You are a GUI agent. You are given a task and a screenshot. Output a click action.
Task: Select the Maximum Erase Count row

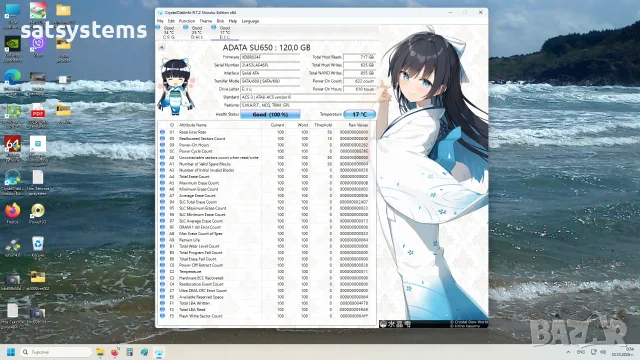(x=264, y=183)
